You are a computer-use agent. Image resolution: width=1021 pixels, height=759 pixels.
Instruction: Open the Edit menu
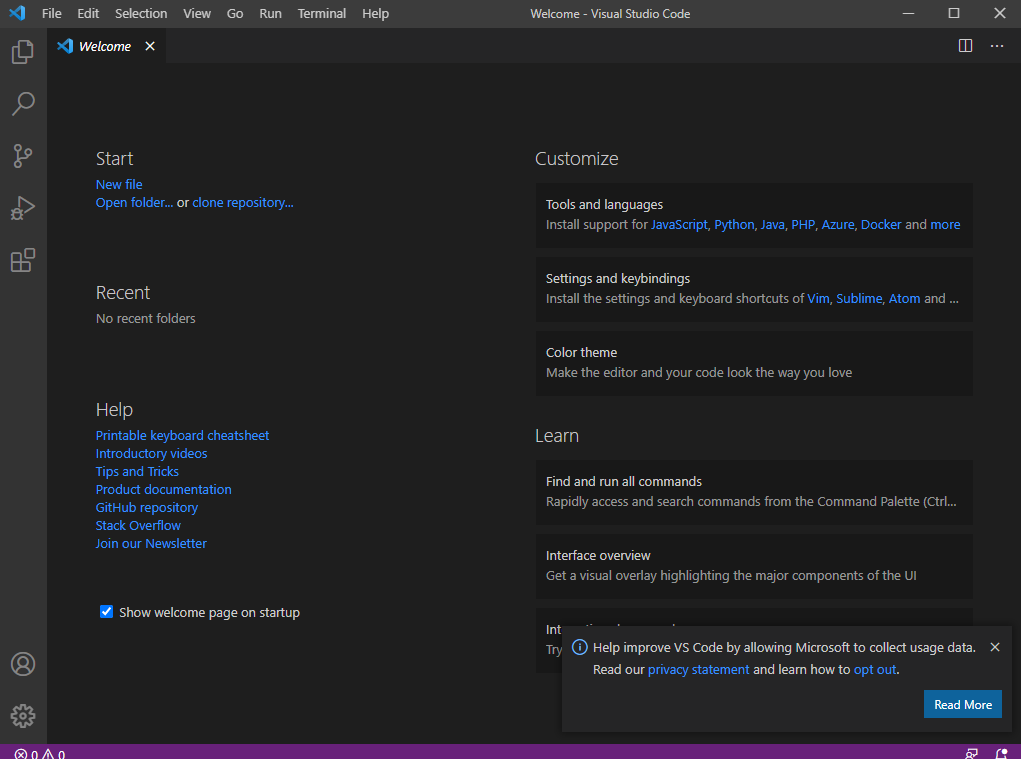point(88,13)
